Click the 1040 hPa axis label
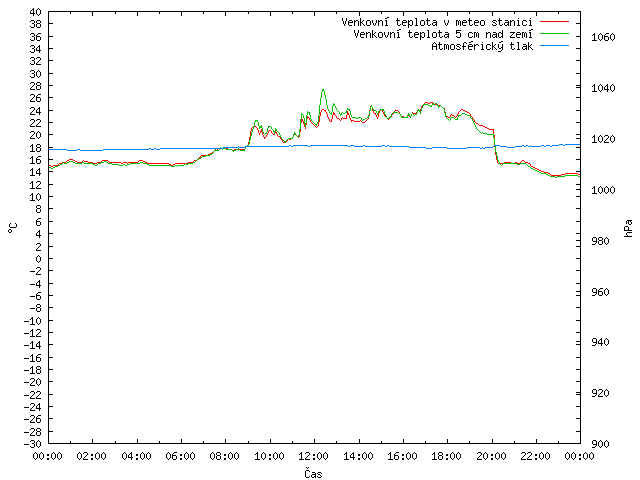This screenshot has width=640, height=480. (603, 88)
